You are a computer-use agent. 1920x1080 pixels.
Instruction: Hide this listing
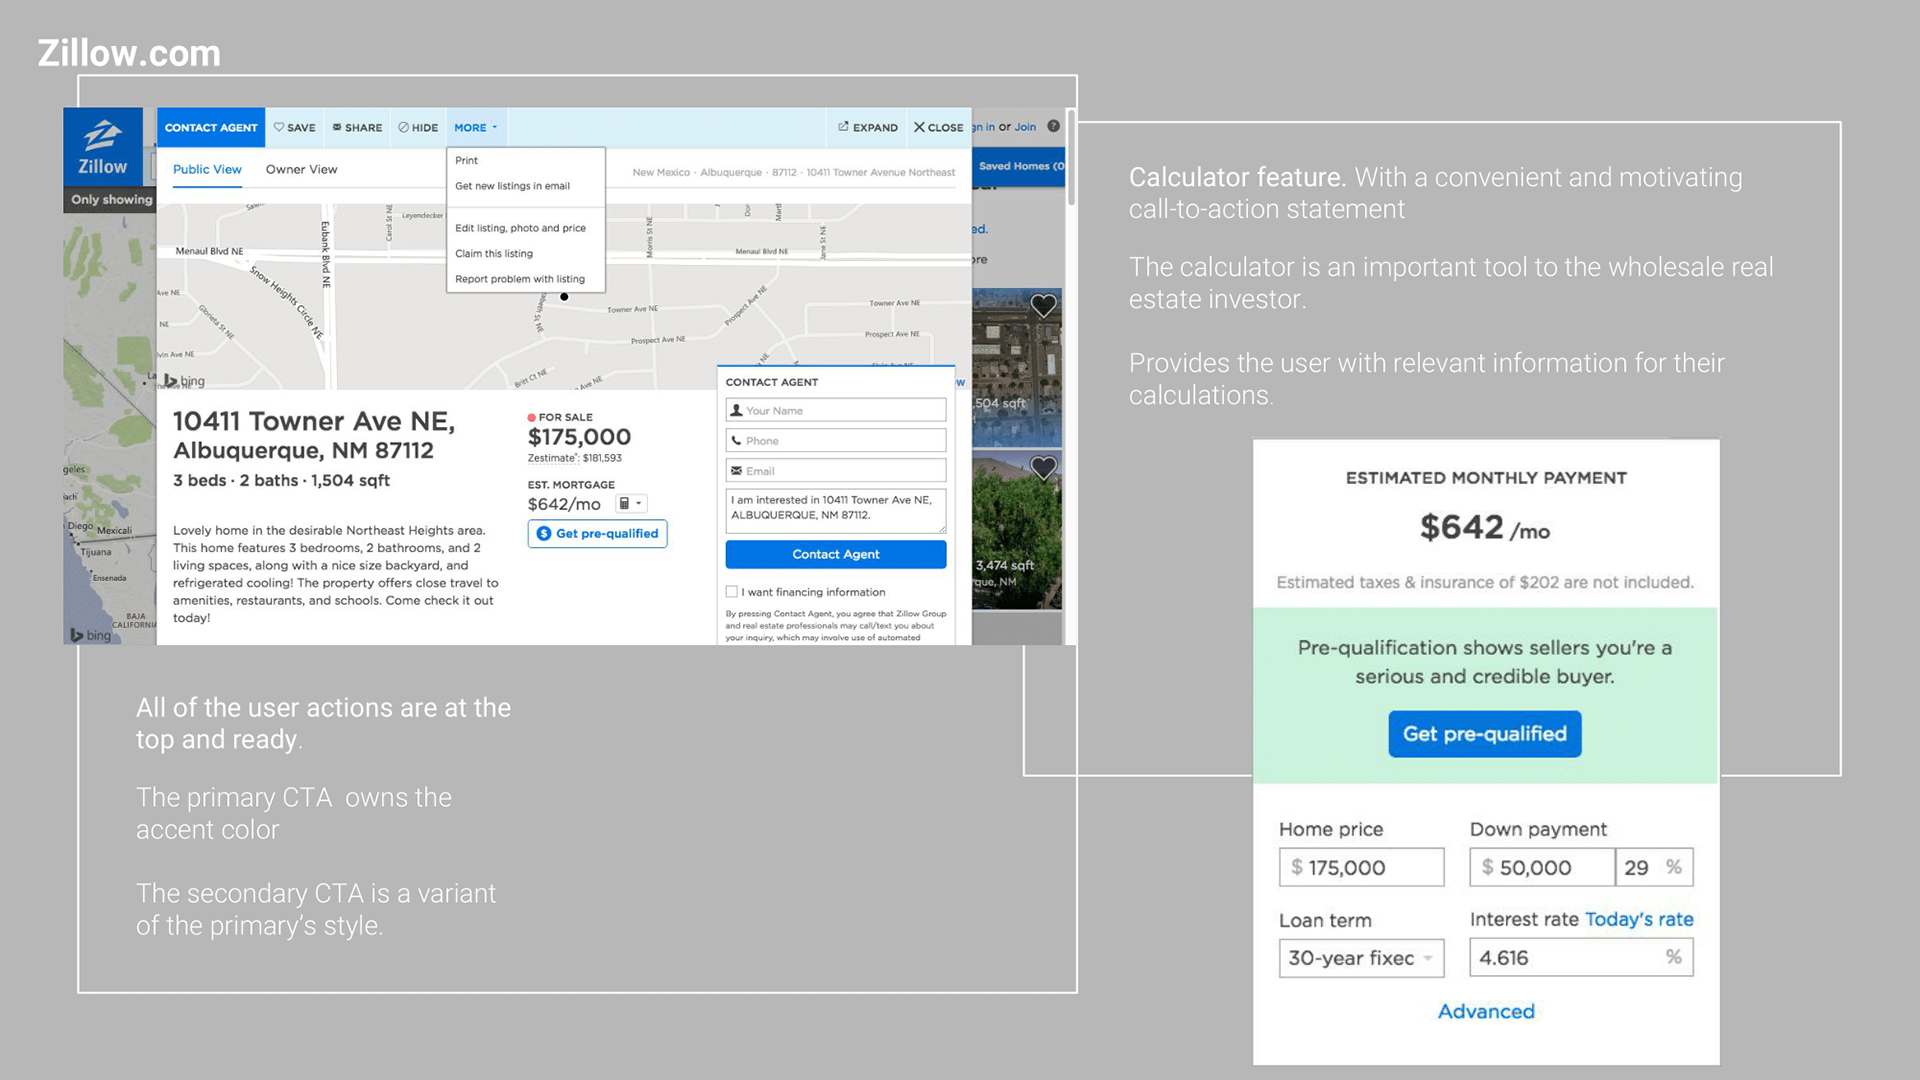pyautogui.click(x=418, y=128)
